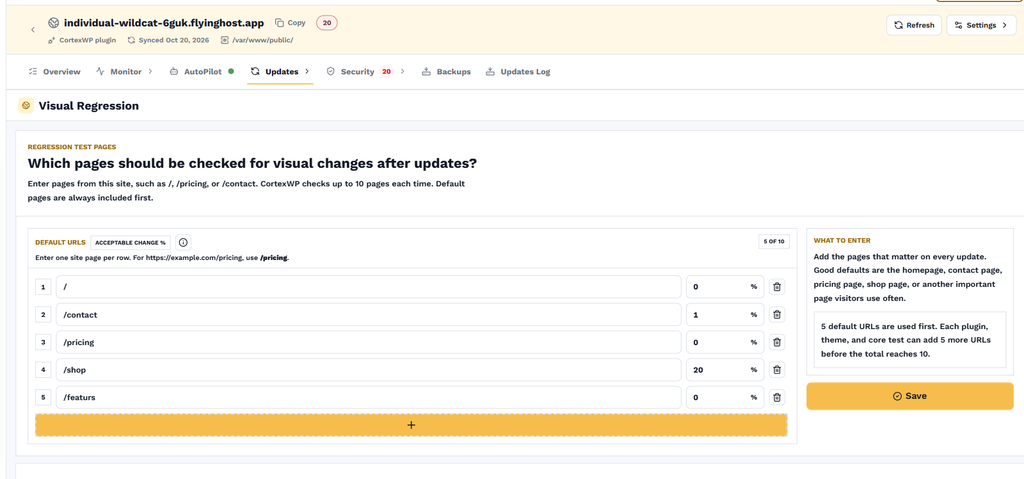Set the change percent for /pricing row

[725, 342]
